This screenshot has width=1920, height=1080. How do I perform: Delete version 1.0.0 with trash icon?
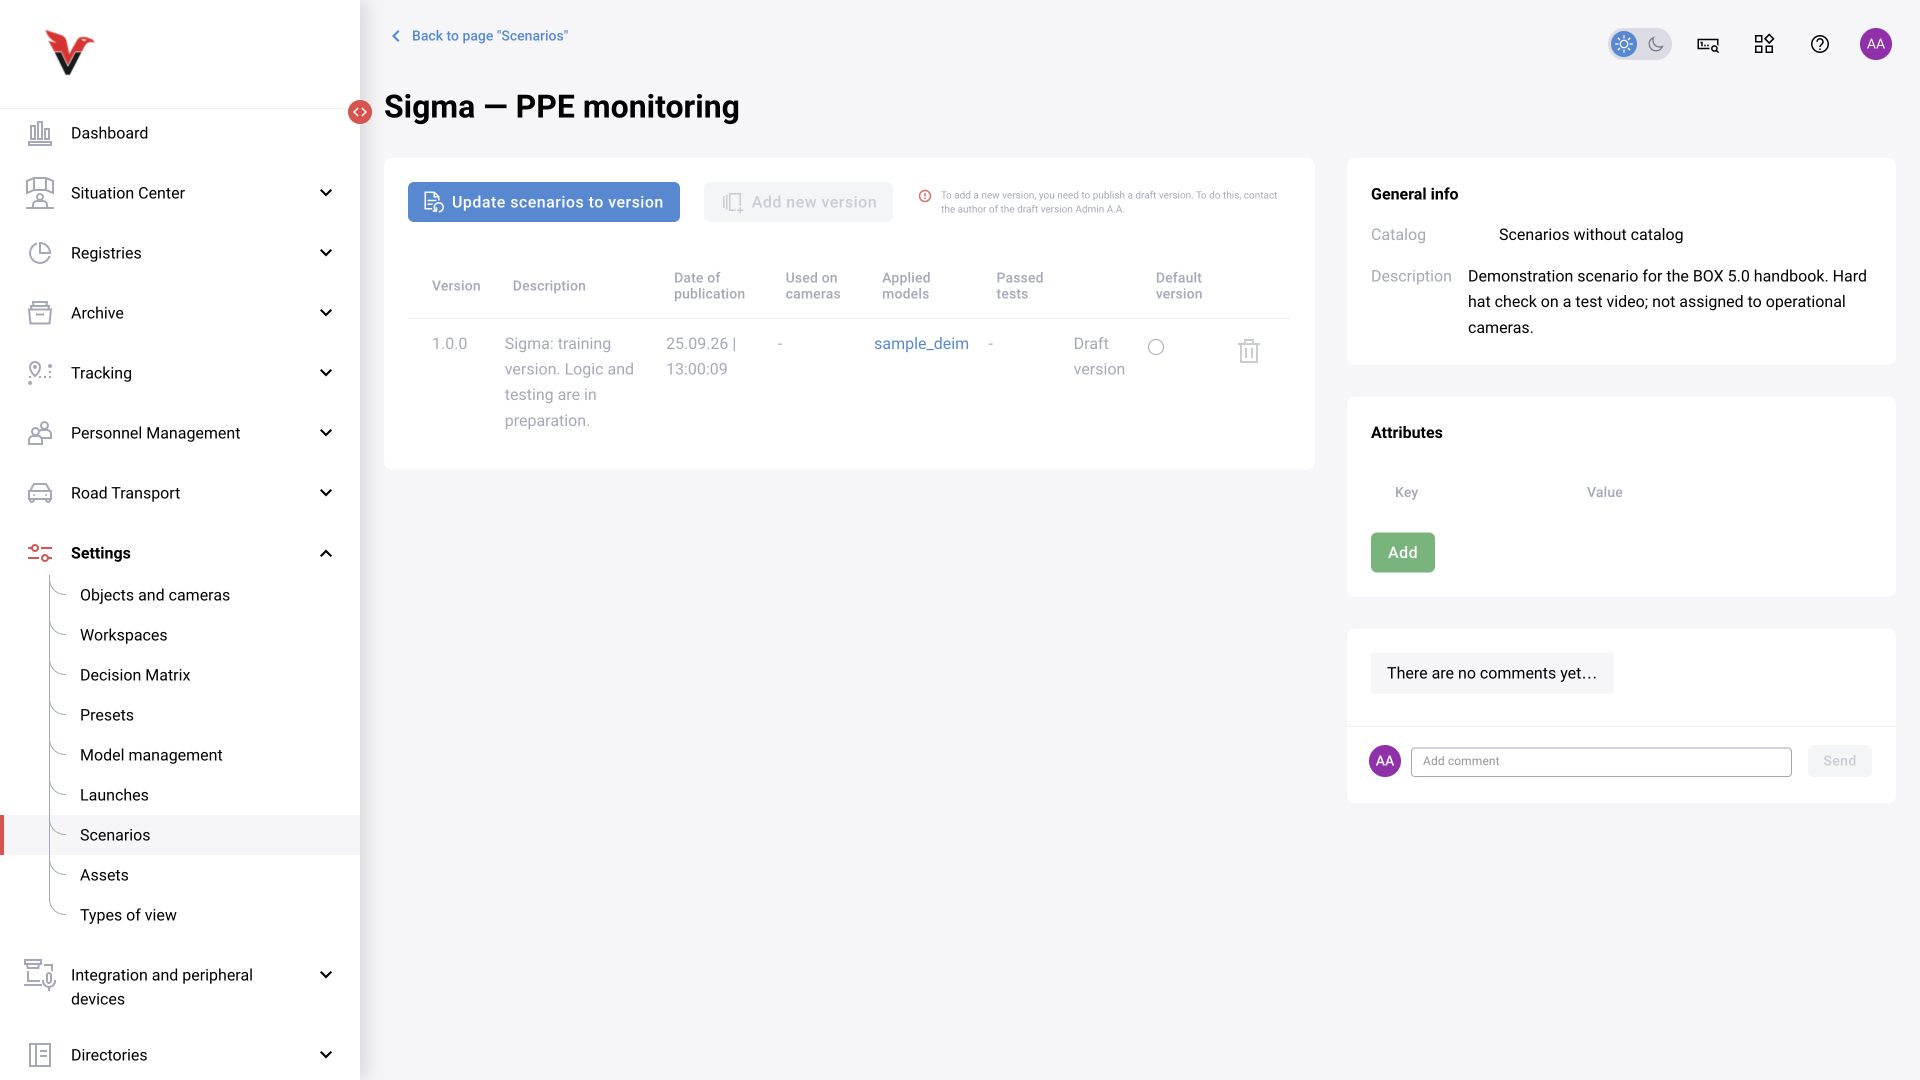point(1249,351)
